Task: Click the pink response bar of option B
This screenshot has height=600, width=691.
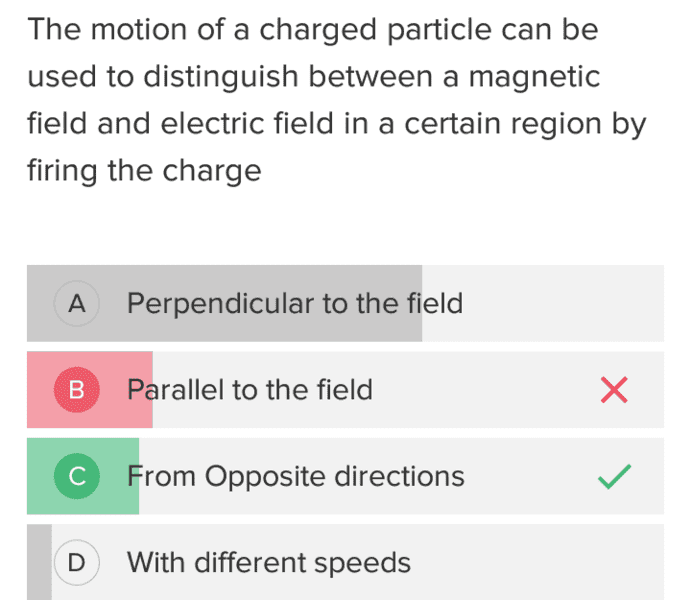Action: (x=90, y=390)
